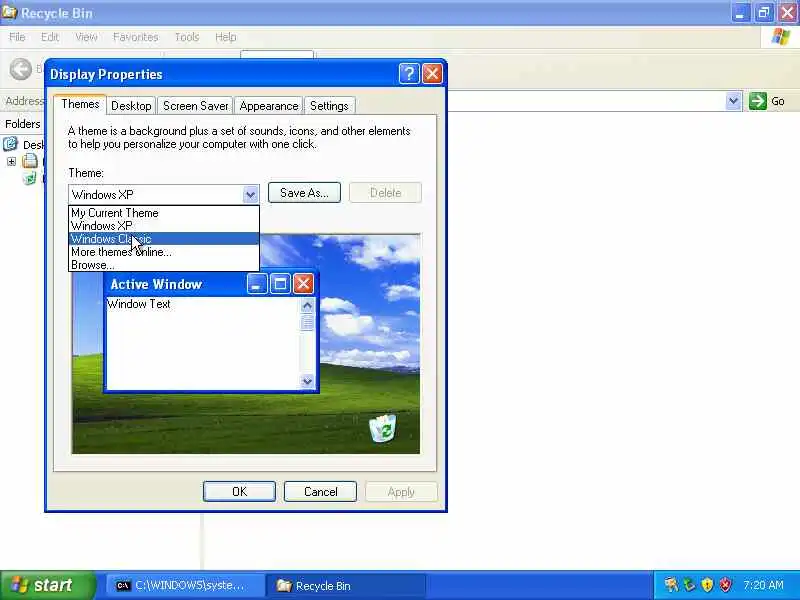Image resolution: width=800 pixels, height=600 pixels.
Task: Click the Save As... button
Action: click(x=304, y=193)
